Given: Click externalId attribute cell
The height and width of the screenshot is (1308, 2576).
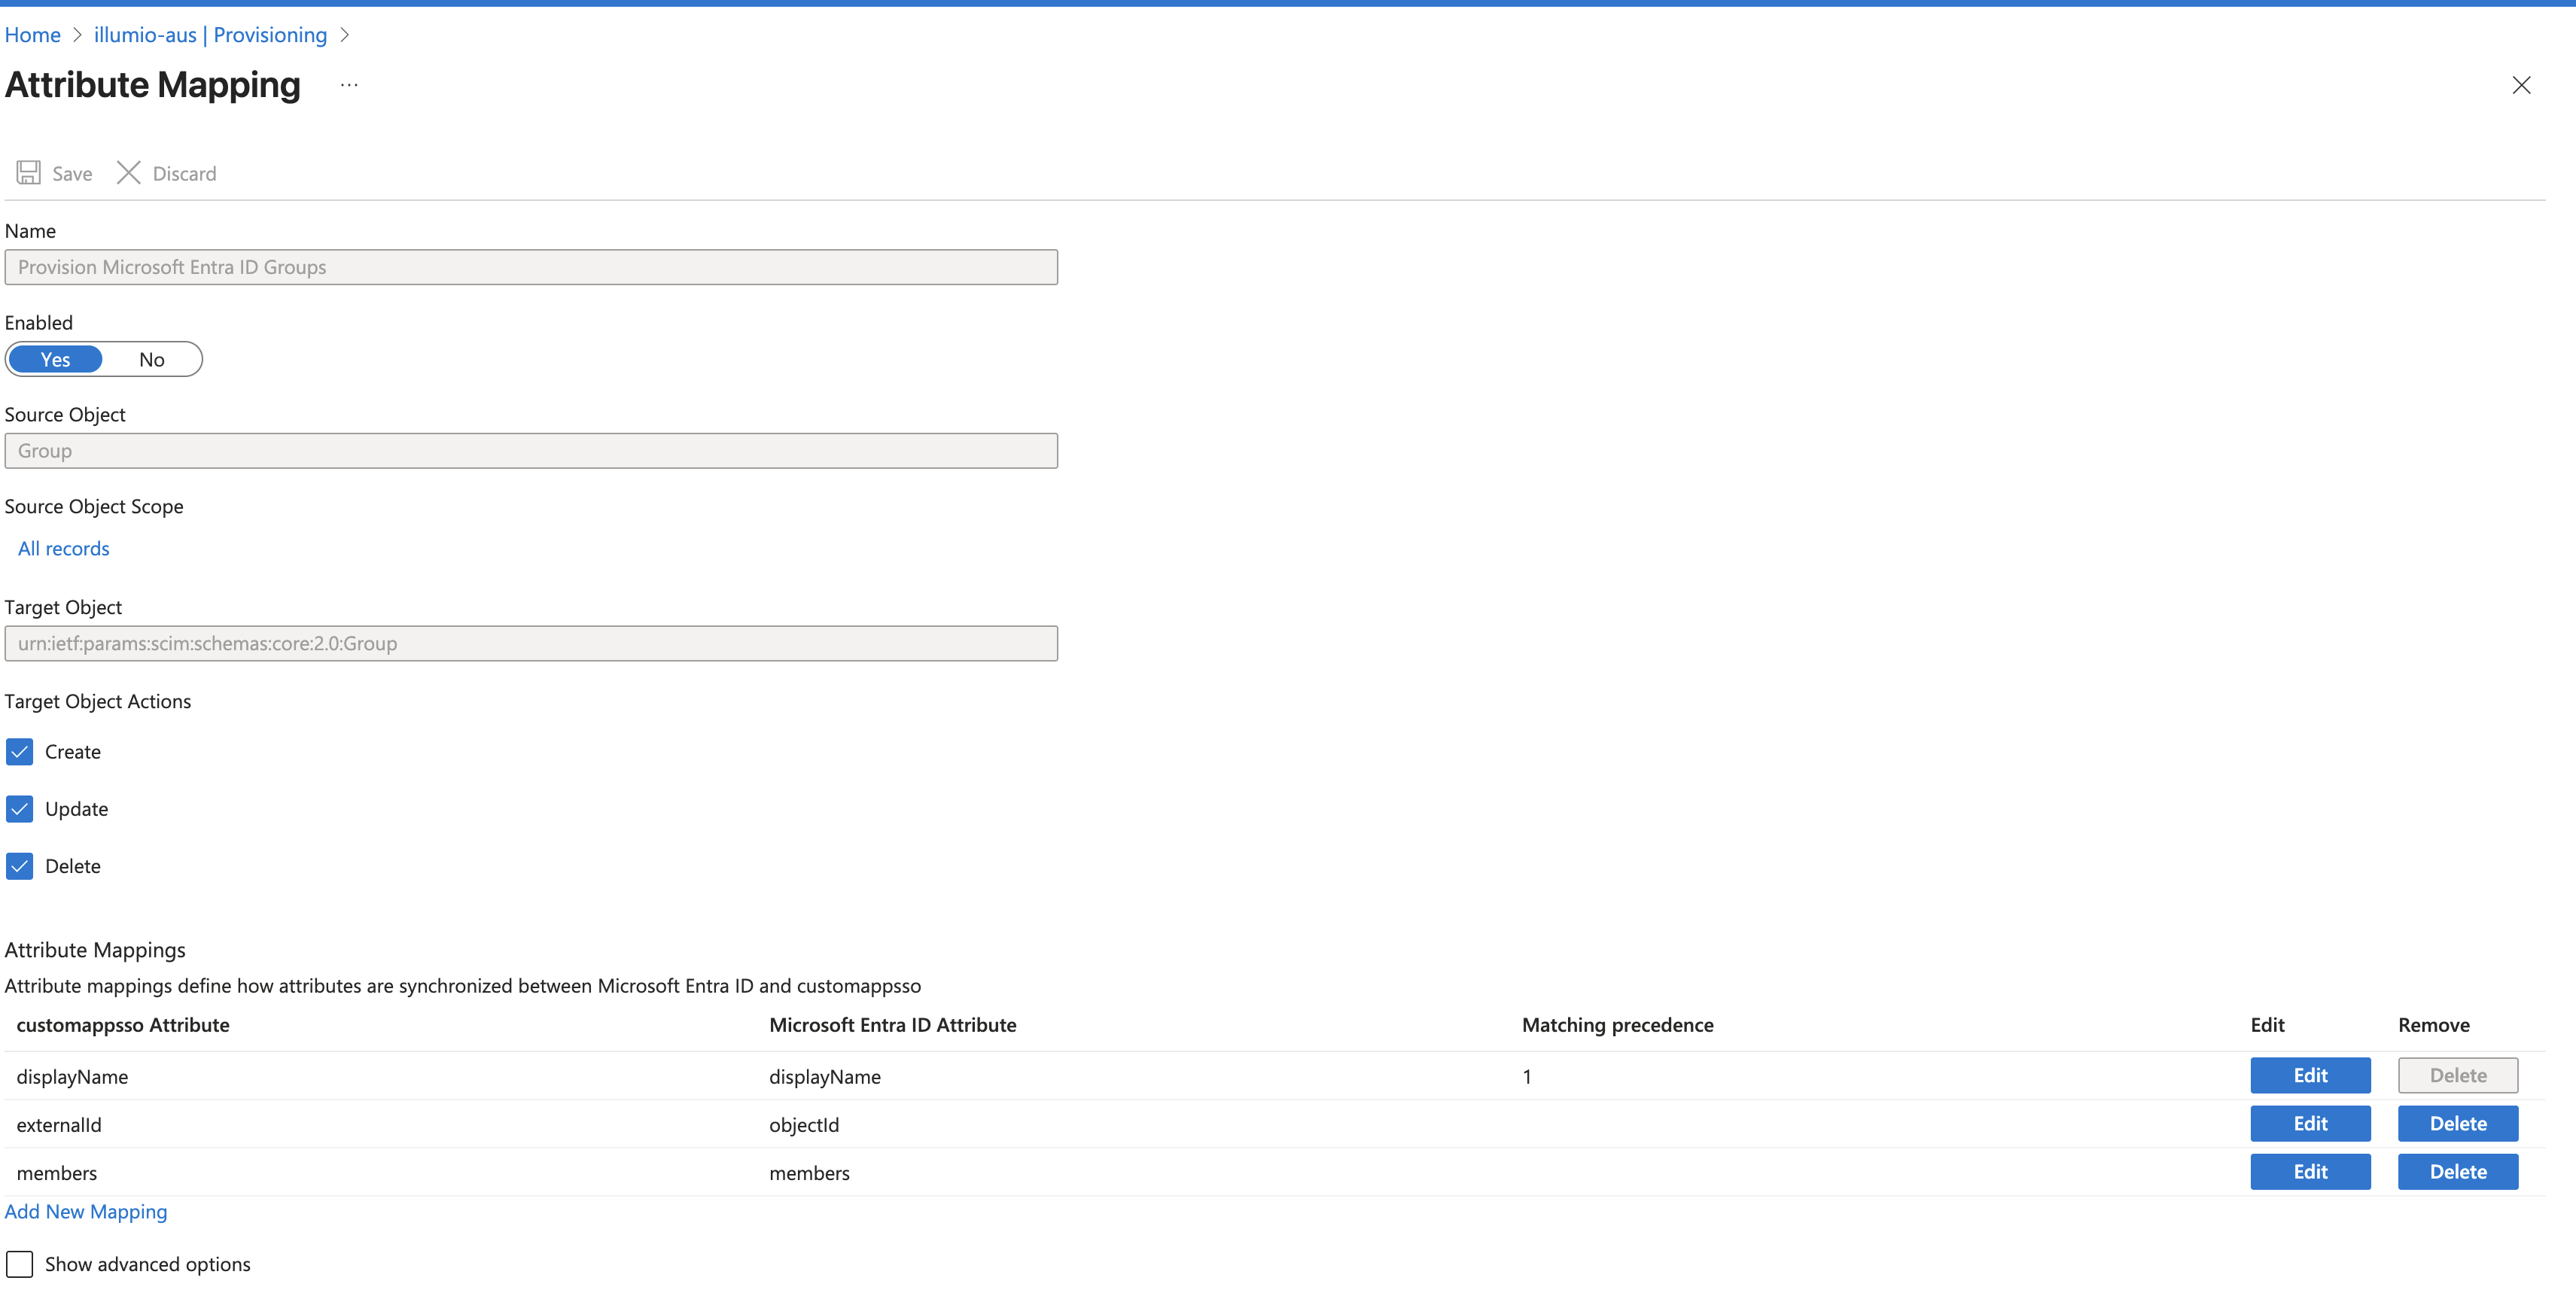Looking at the screenshot, I should [59, 1125].
